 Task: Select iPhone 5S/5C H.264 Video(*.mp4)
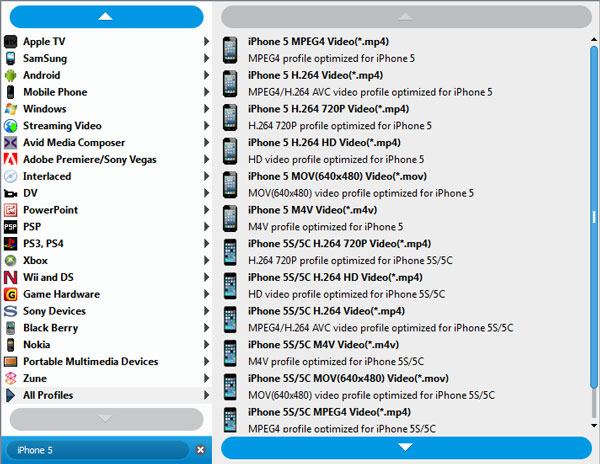(406, 319)
